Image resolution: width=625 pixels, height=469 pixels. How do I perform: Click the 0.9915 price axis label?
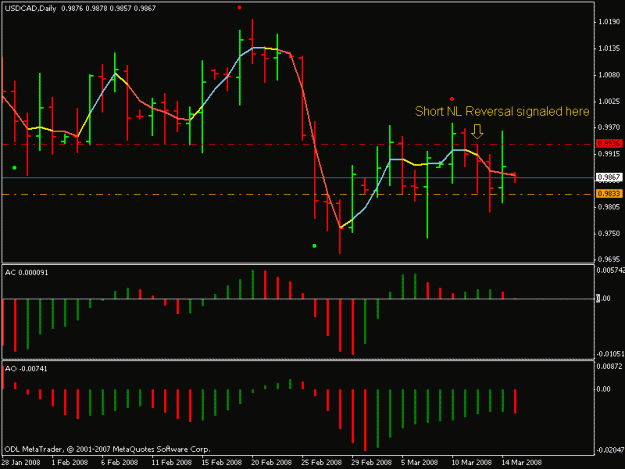click(x=609, y=154)
